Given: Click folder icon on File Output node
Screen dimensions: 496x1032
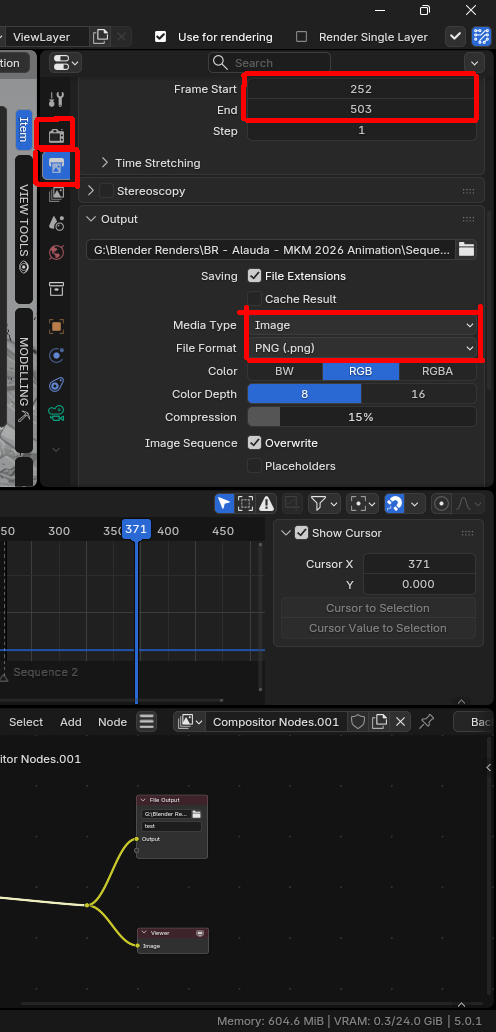Looking at the screenshot, I should [196, 814].
